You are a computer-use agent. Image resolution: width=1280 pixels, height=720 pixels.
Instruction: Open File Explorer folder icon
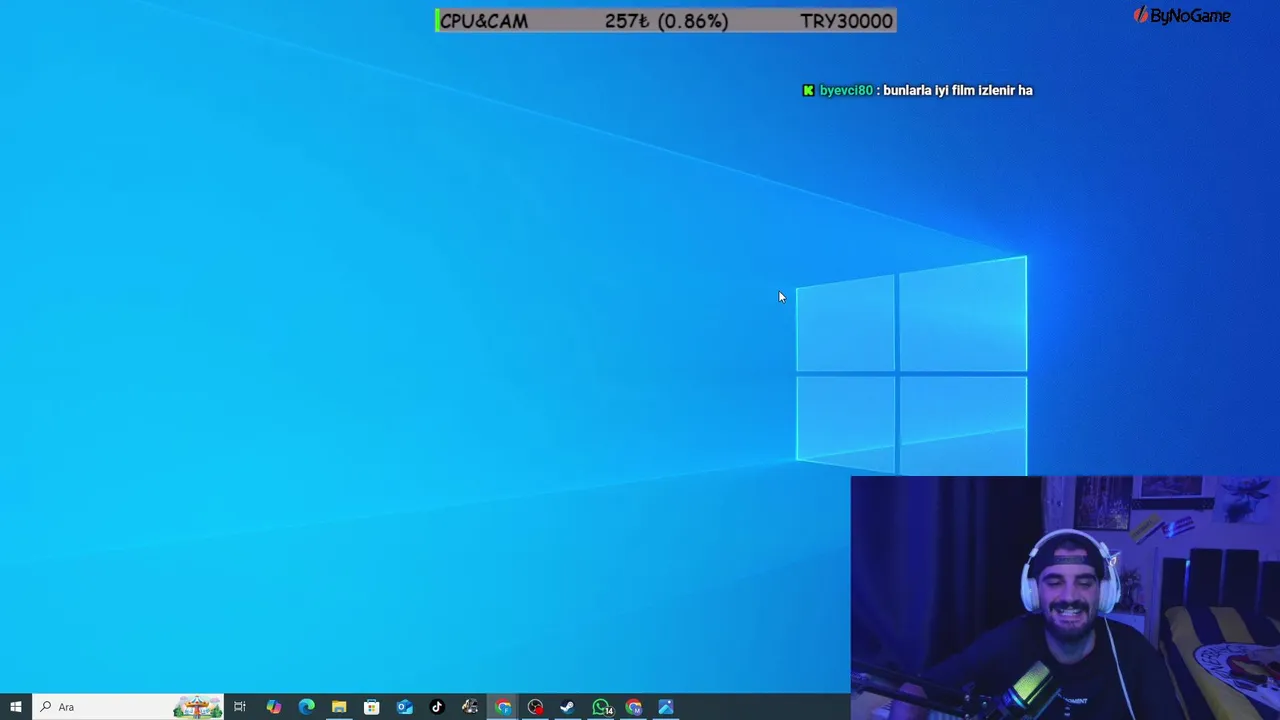tap(339, 707)
